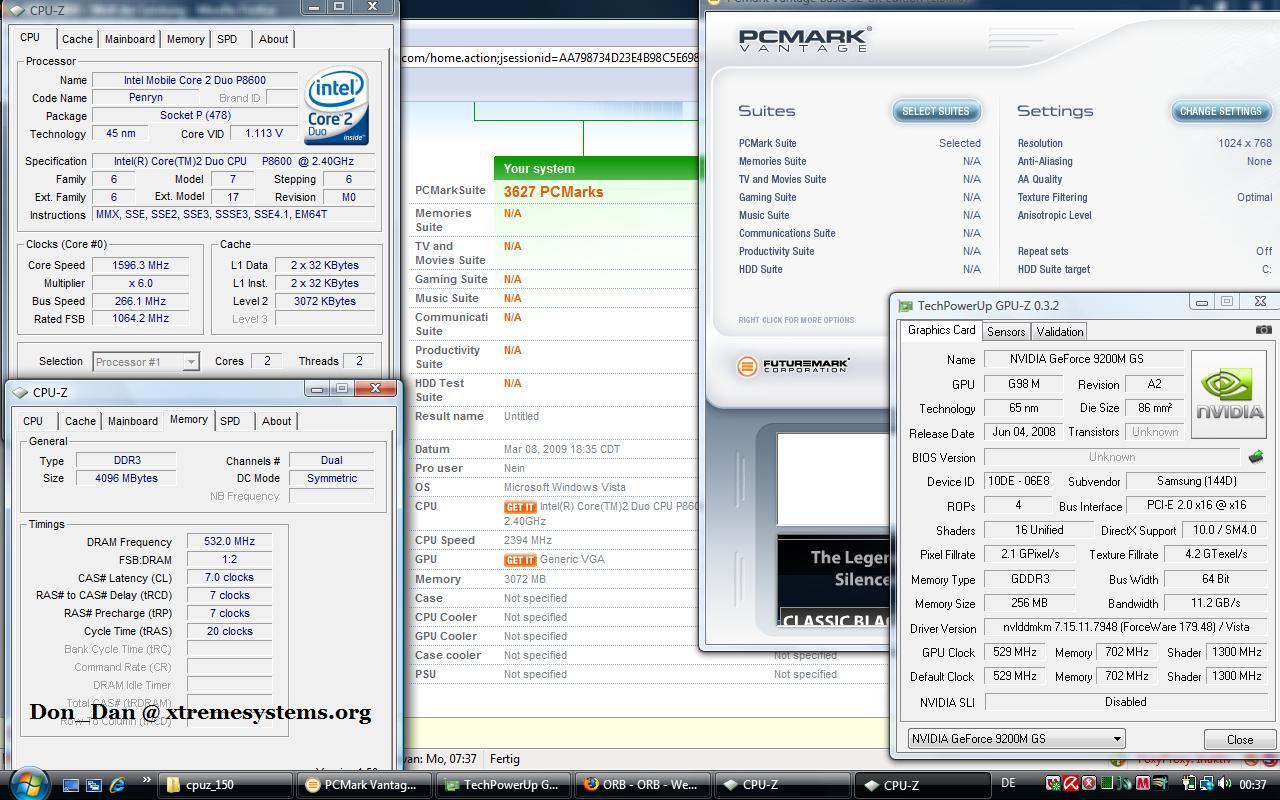Switch to CPU tab in lower CPU-Z window
This screenshot has height=800, width=1280.
(33, 421)
